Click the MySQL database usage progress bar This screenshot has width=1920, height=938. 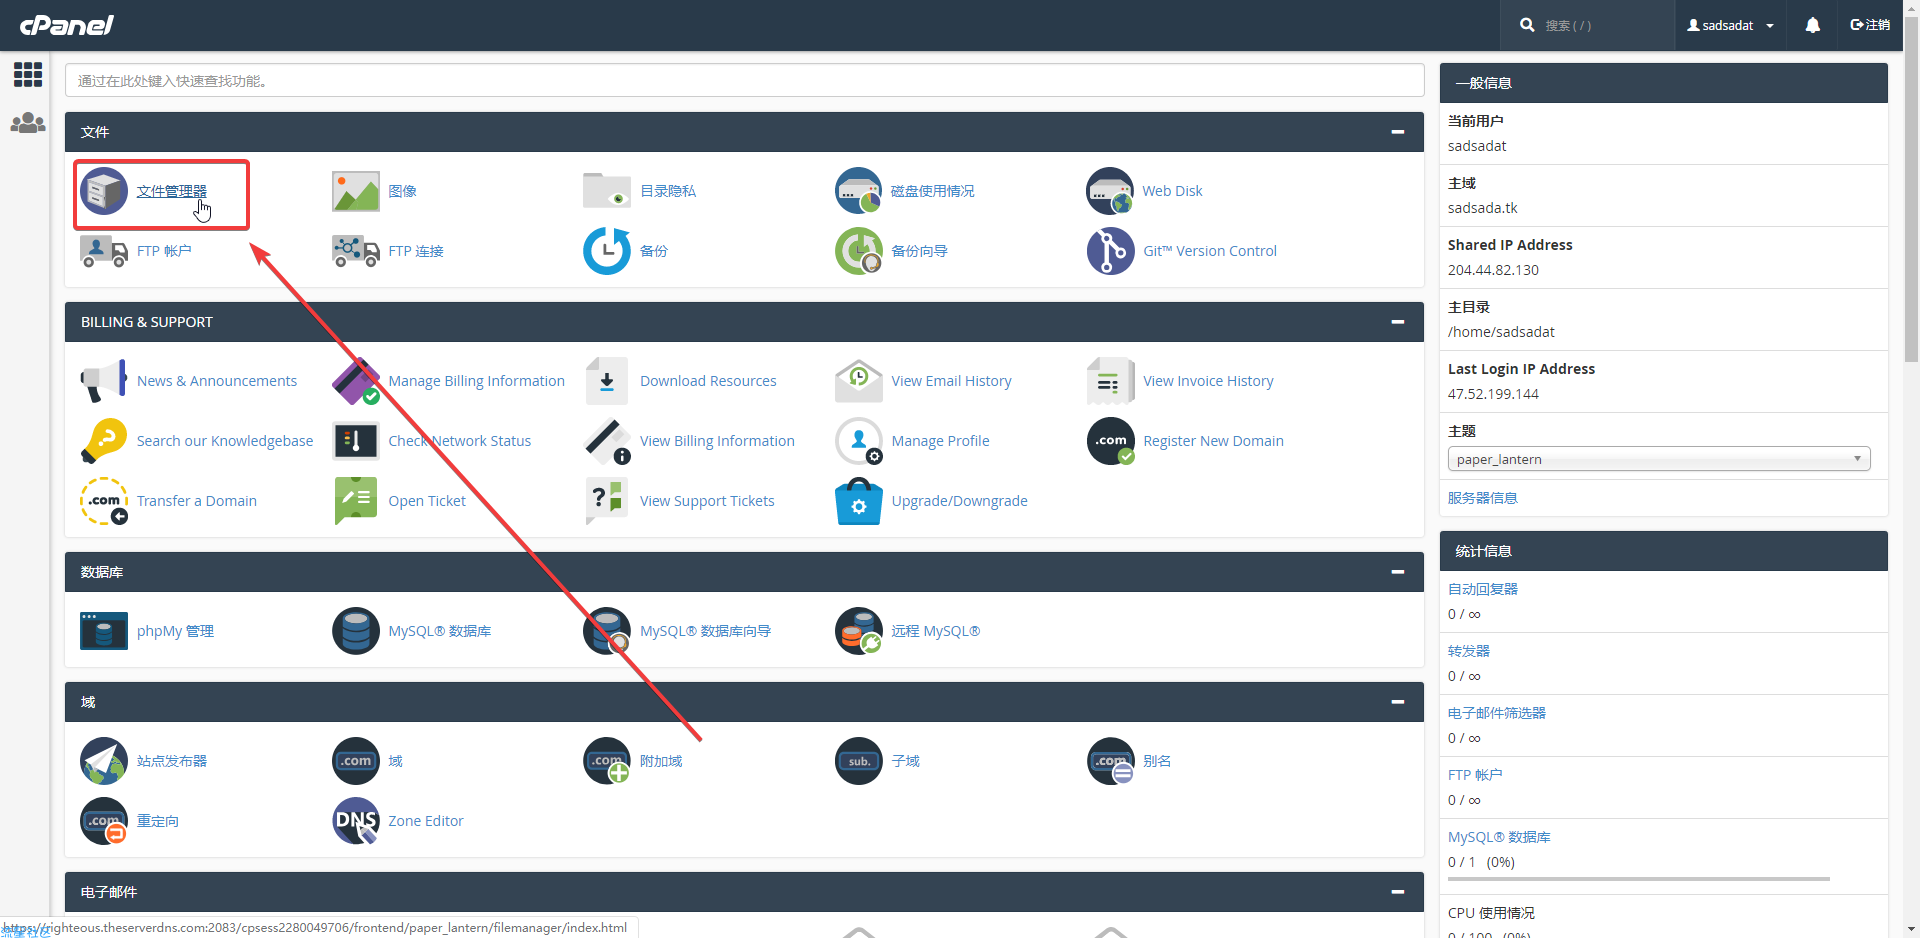pos(1639,879)
